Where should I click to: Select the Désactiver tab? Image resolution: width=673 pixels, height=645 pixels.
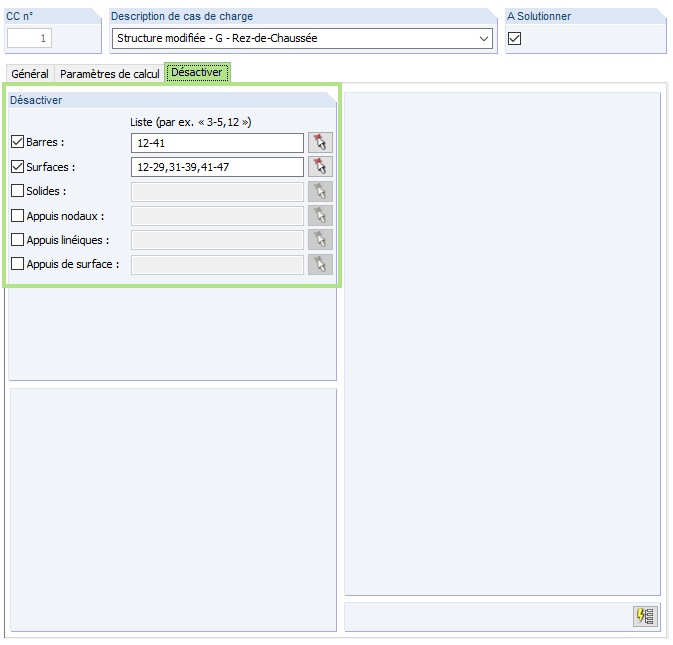[197, 72]
